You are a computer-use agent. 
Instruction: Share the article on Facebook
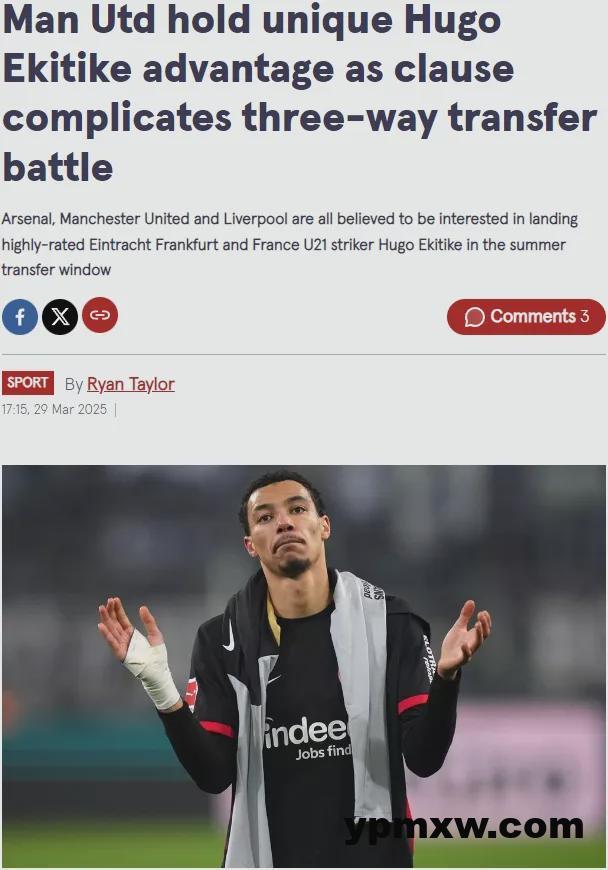20,317
